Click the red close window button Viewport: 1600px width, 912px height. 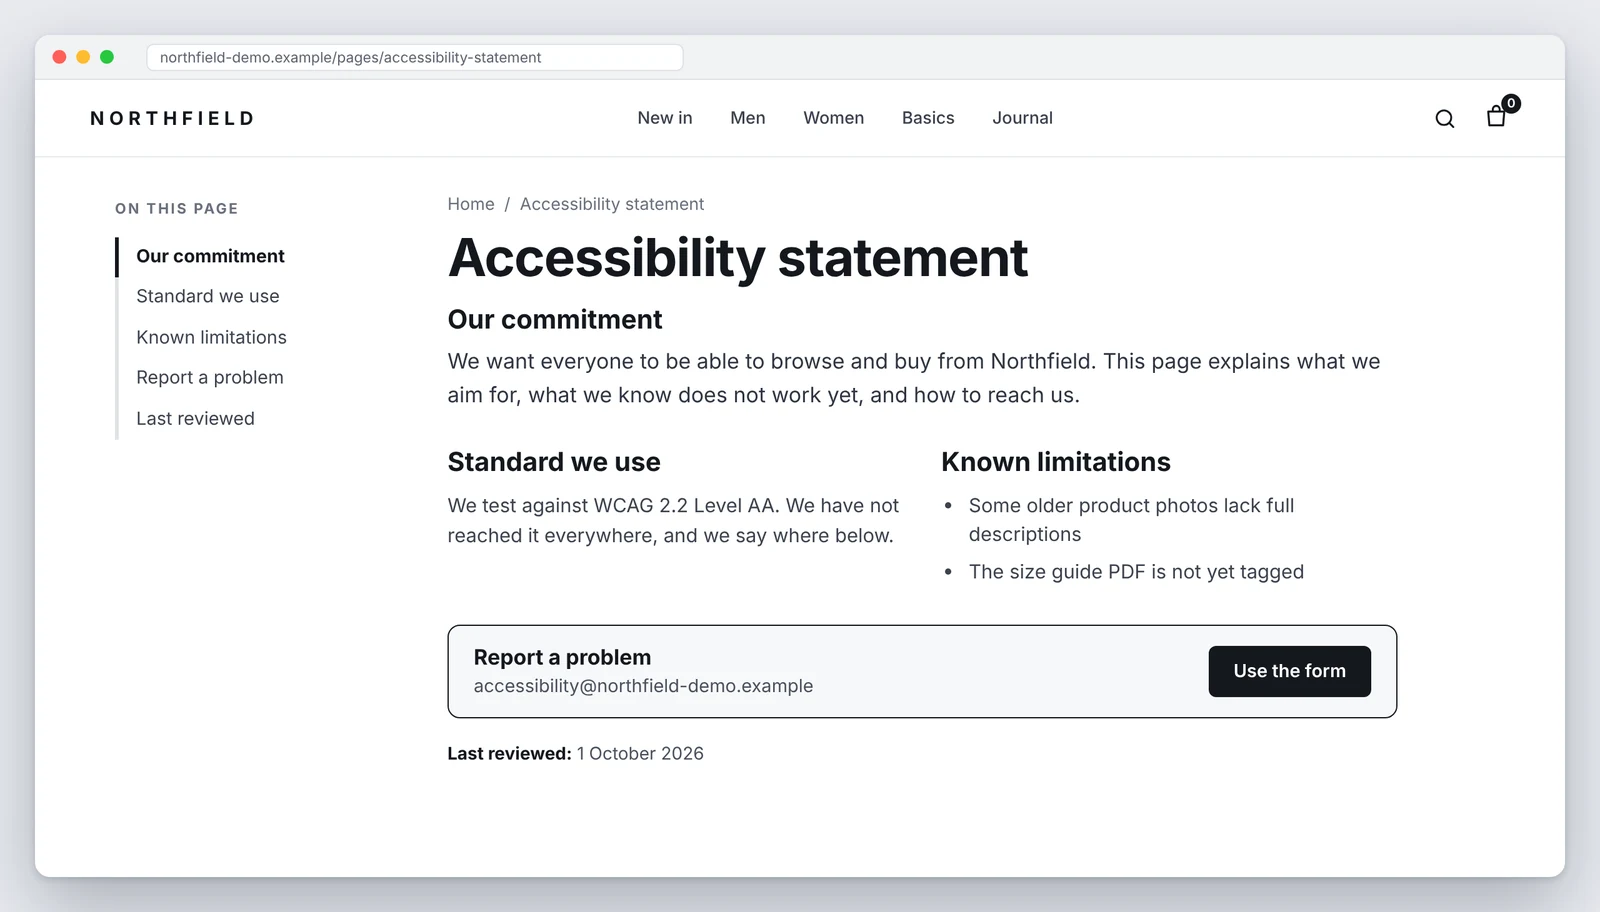[x=59, y=57]
